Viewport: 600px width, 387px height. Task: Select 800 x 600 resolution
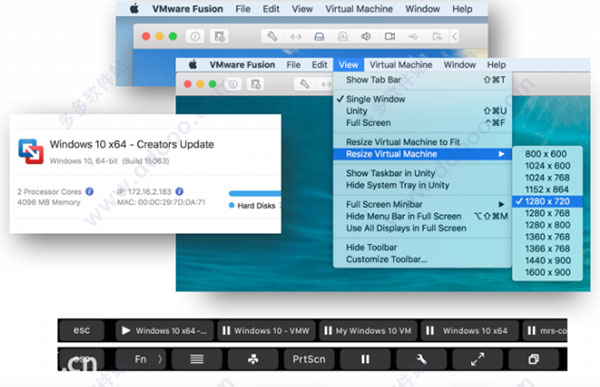547,154
